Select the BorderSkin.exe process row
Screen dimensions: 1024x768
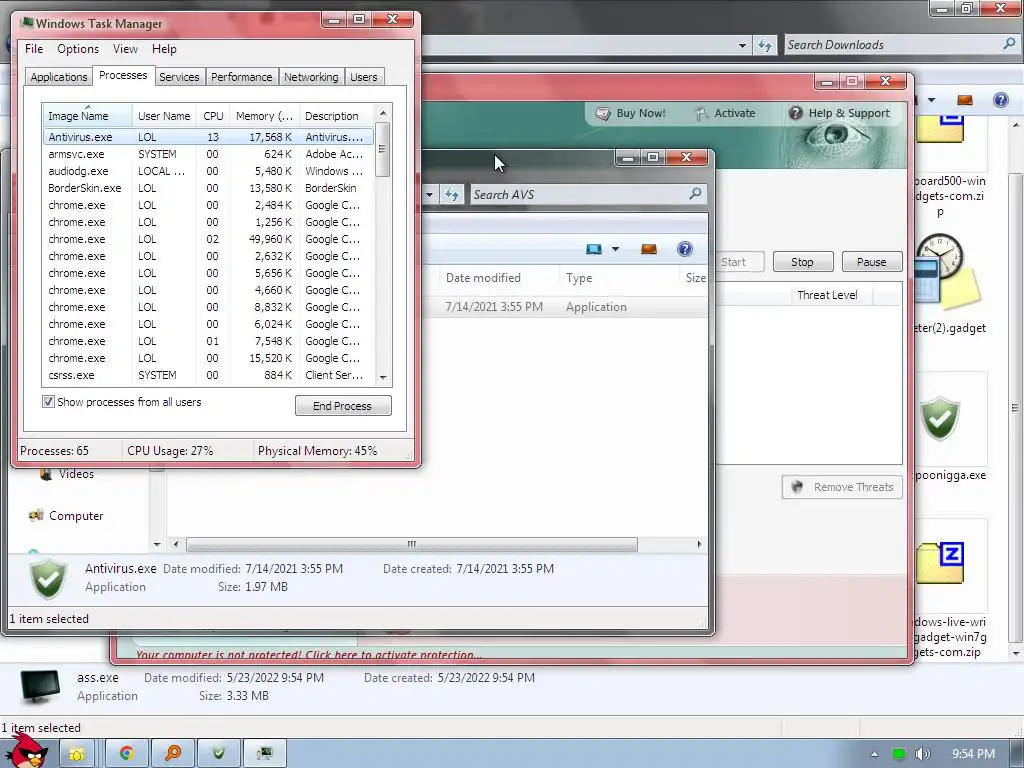pos(208,188)
